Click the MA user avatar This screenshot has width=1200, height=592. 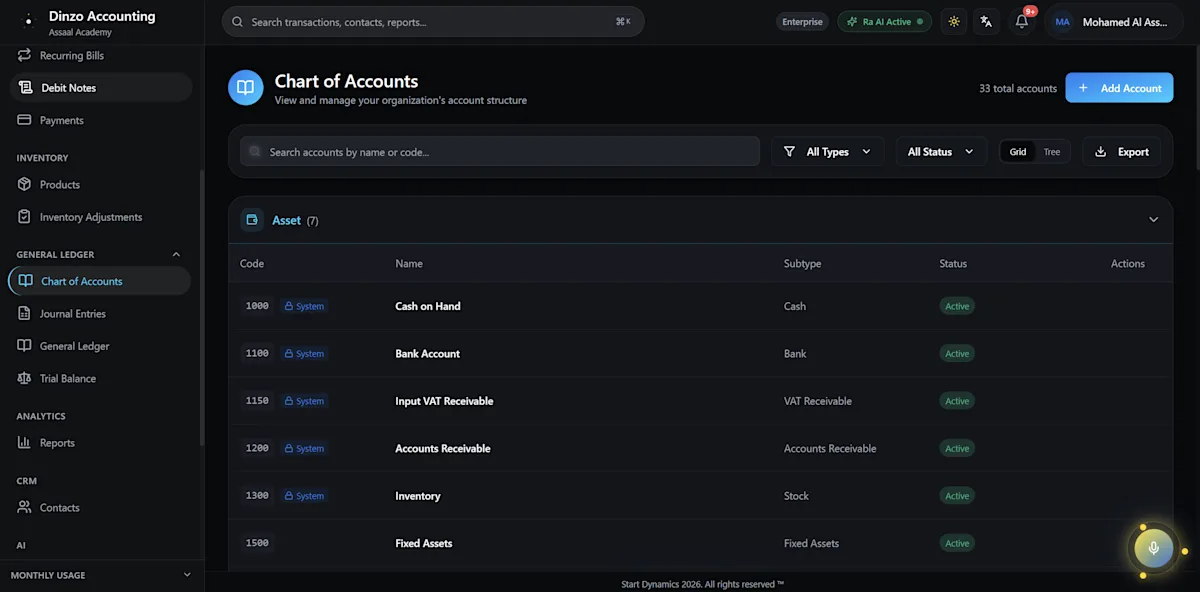[x=1062, y=22]
